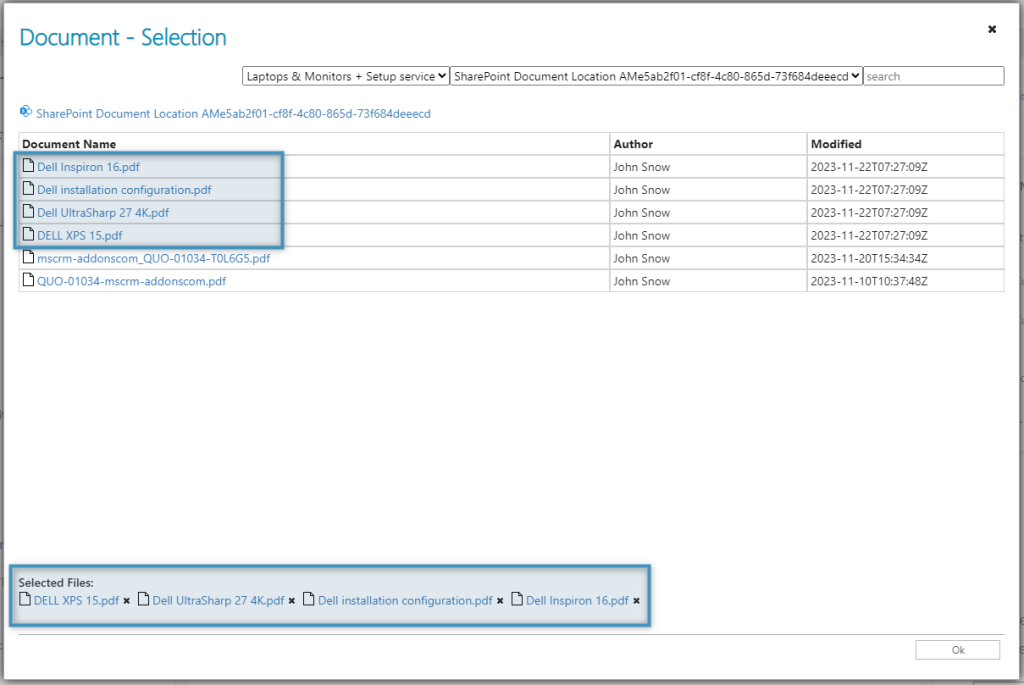Screen dimensions: 1024x685
Task: Remove Dell installation configuration.pdf from Selected Files
Action: [500, 601]
